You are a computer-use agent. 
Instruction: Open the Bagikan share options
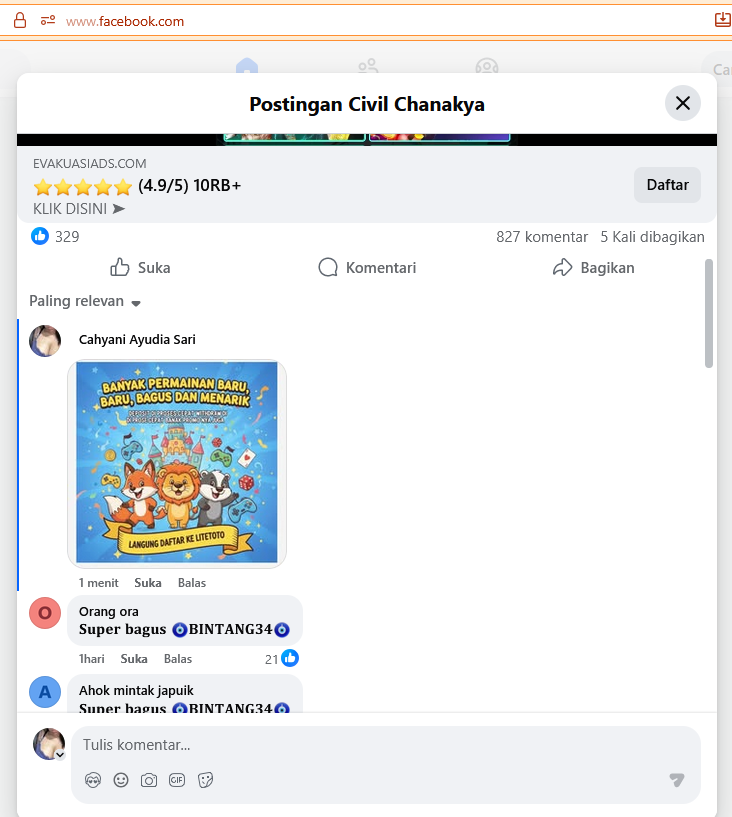coord(593,268)
